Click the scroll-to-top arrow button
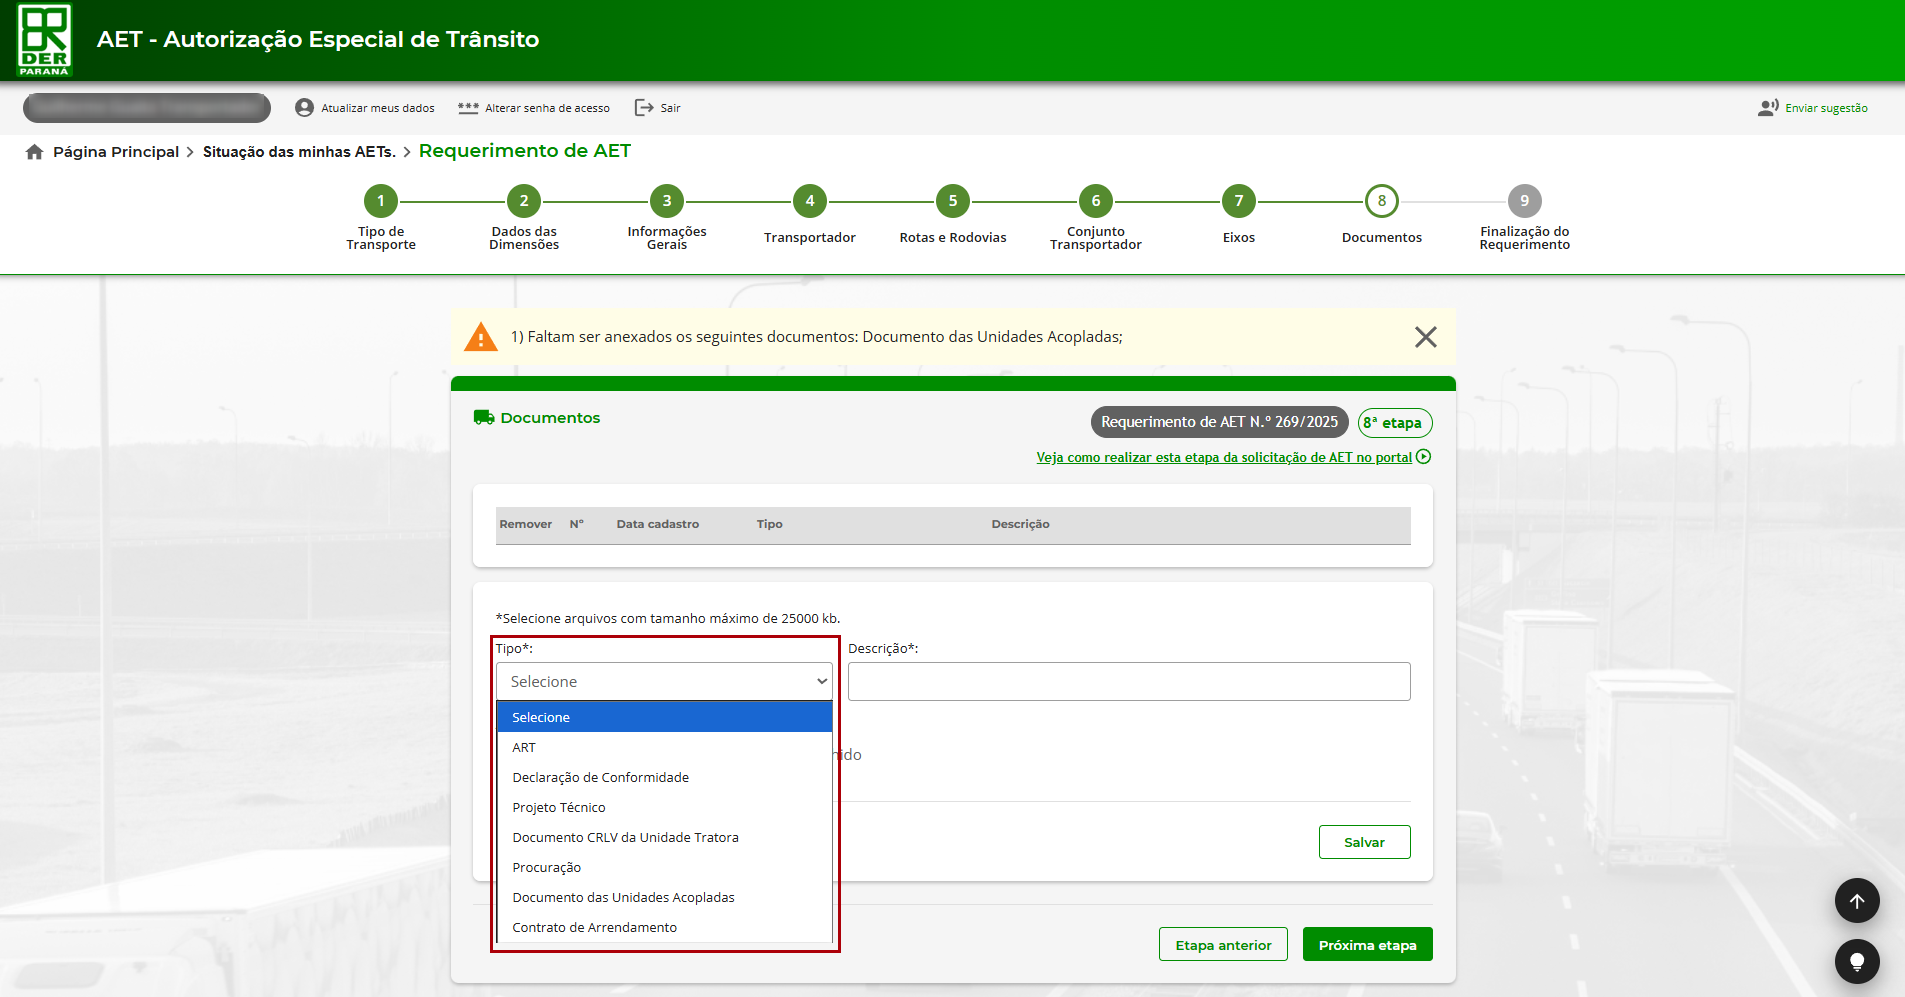Image resolution: width=1905 pixels, height=997 pixels. point(1857,901)
